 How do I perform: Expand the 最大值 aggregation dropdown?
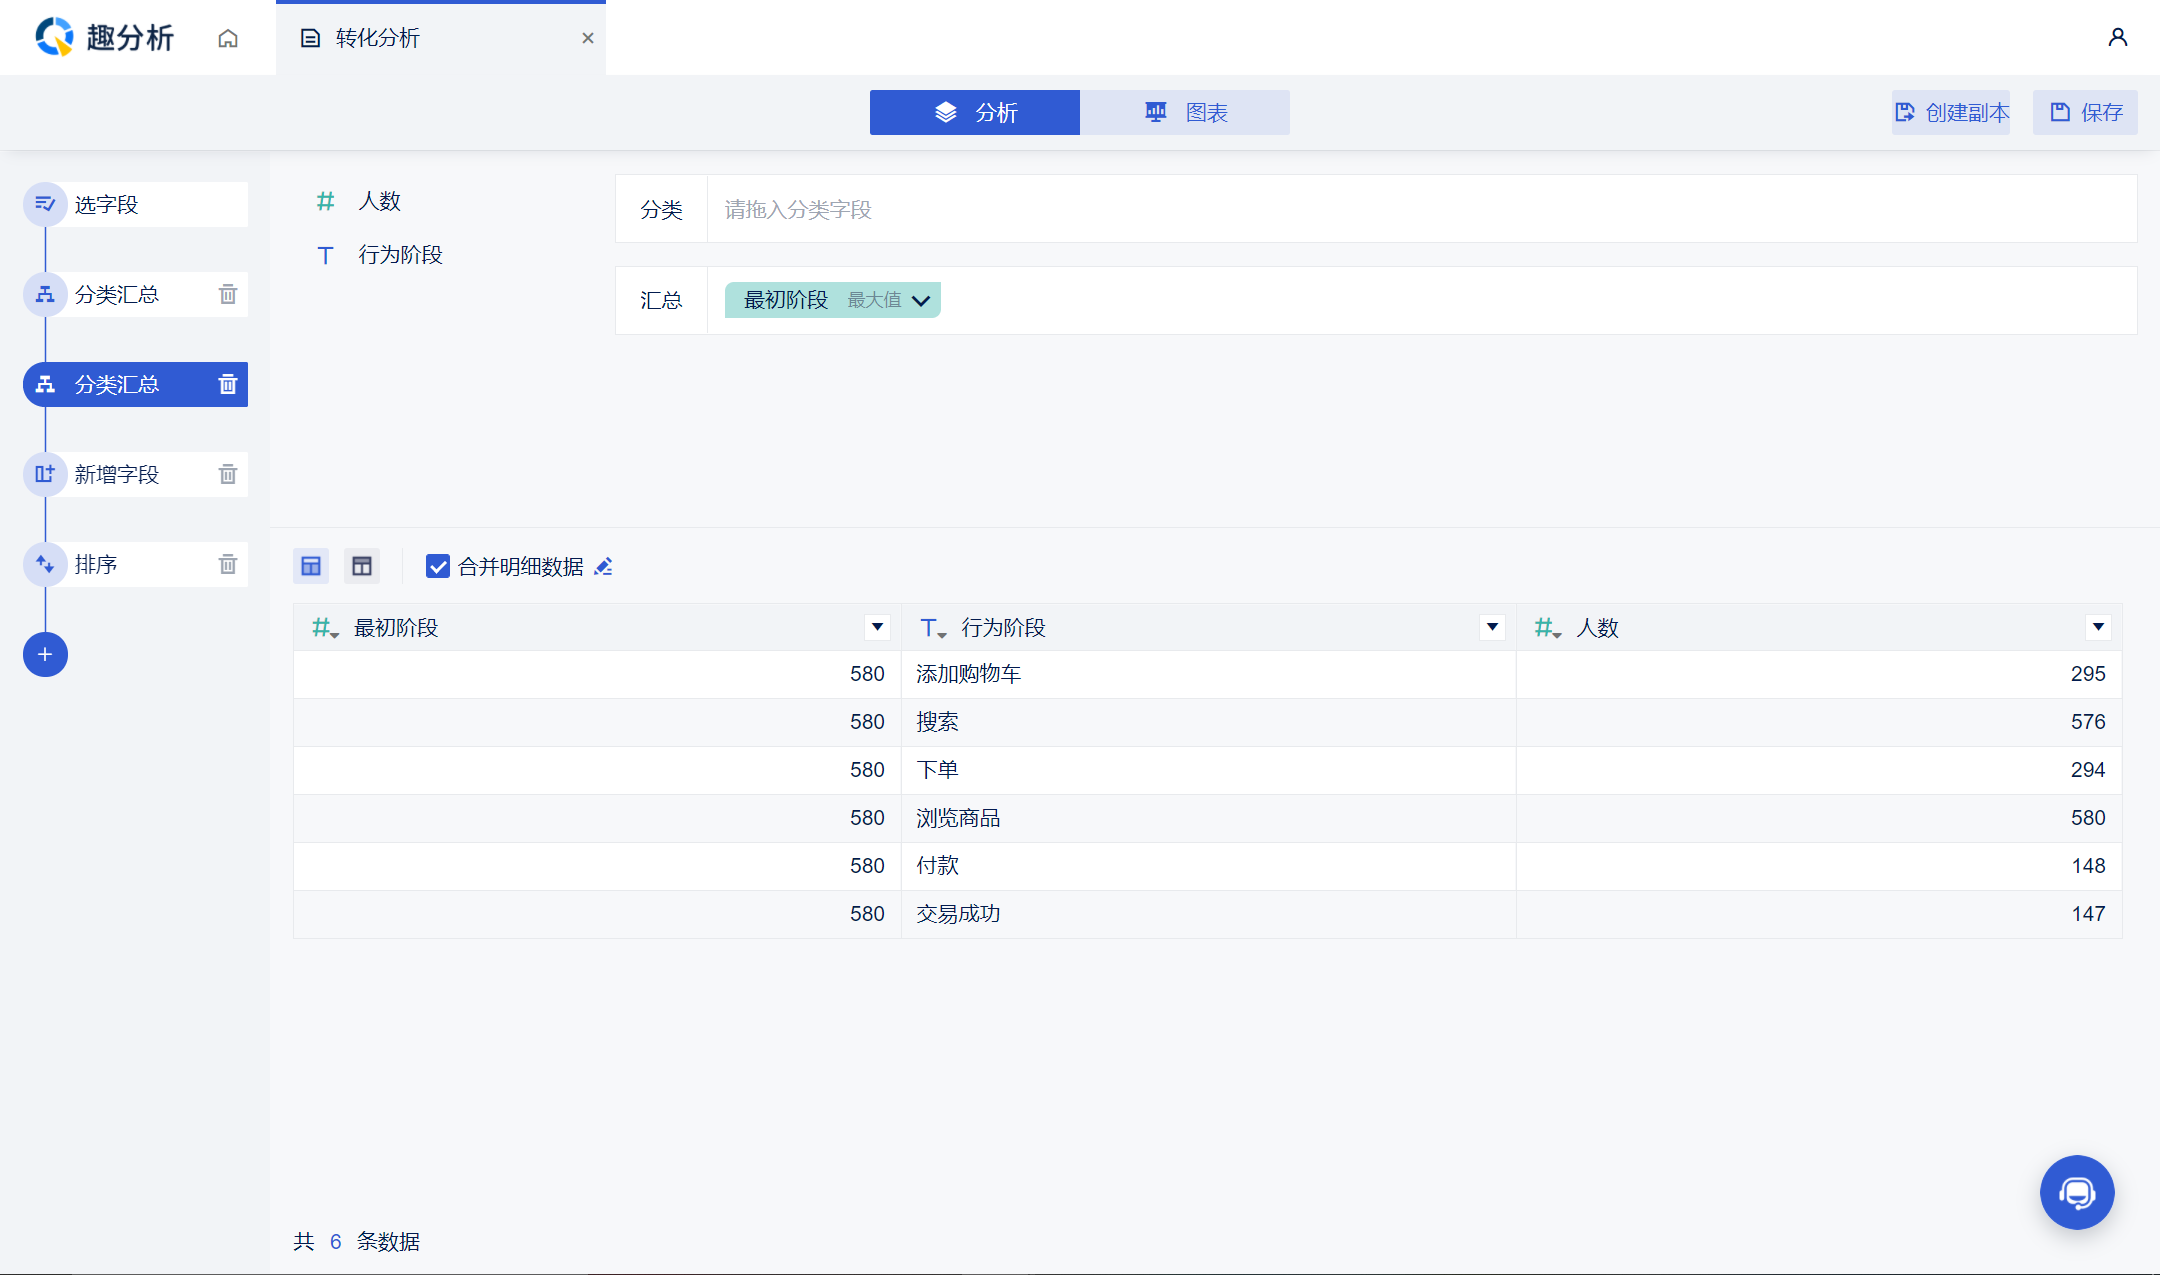click(x=920, y=300)
